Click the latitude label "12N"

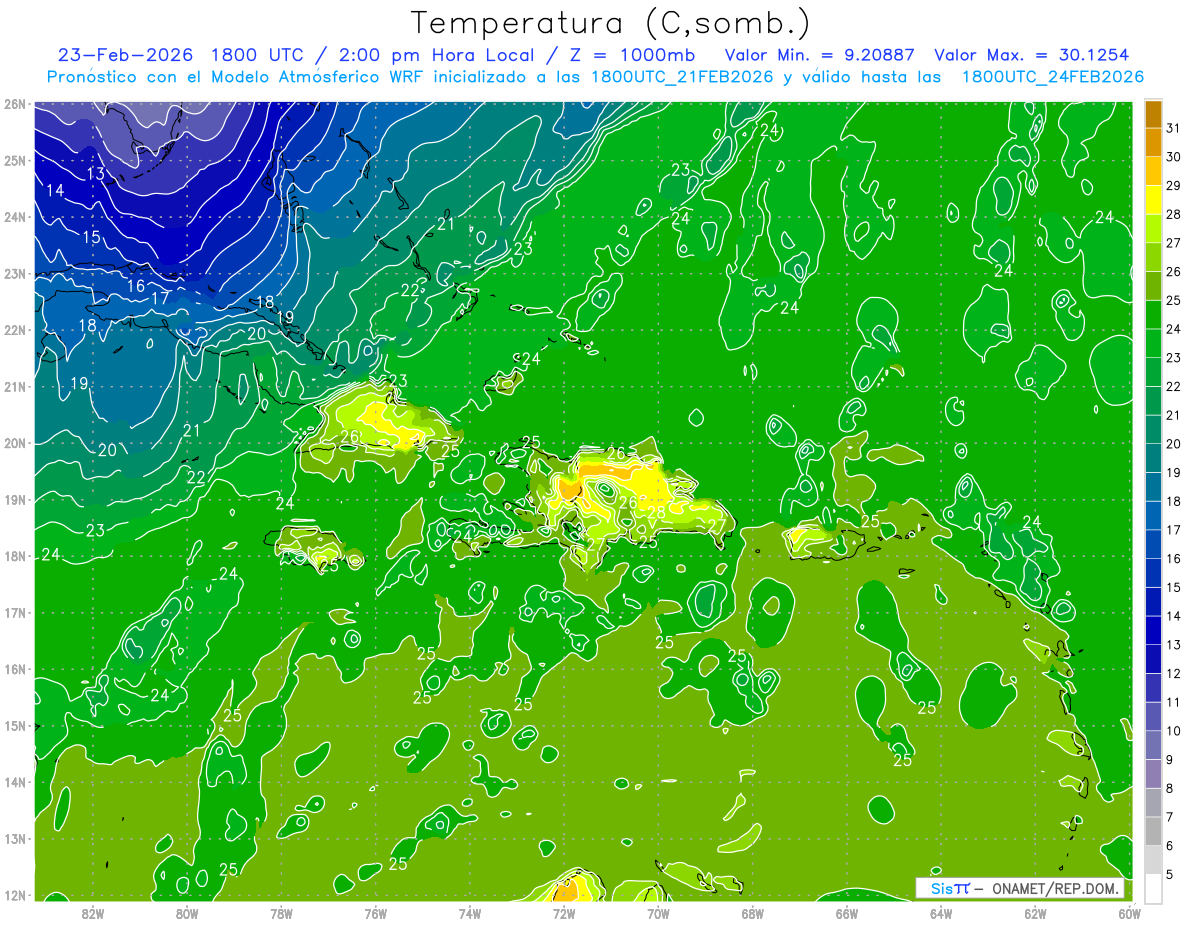tap(15, 895)
